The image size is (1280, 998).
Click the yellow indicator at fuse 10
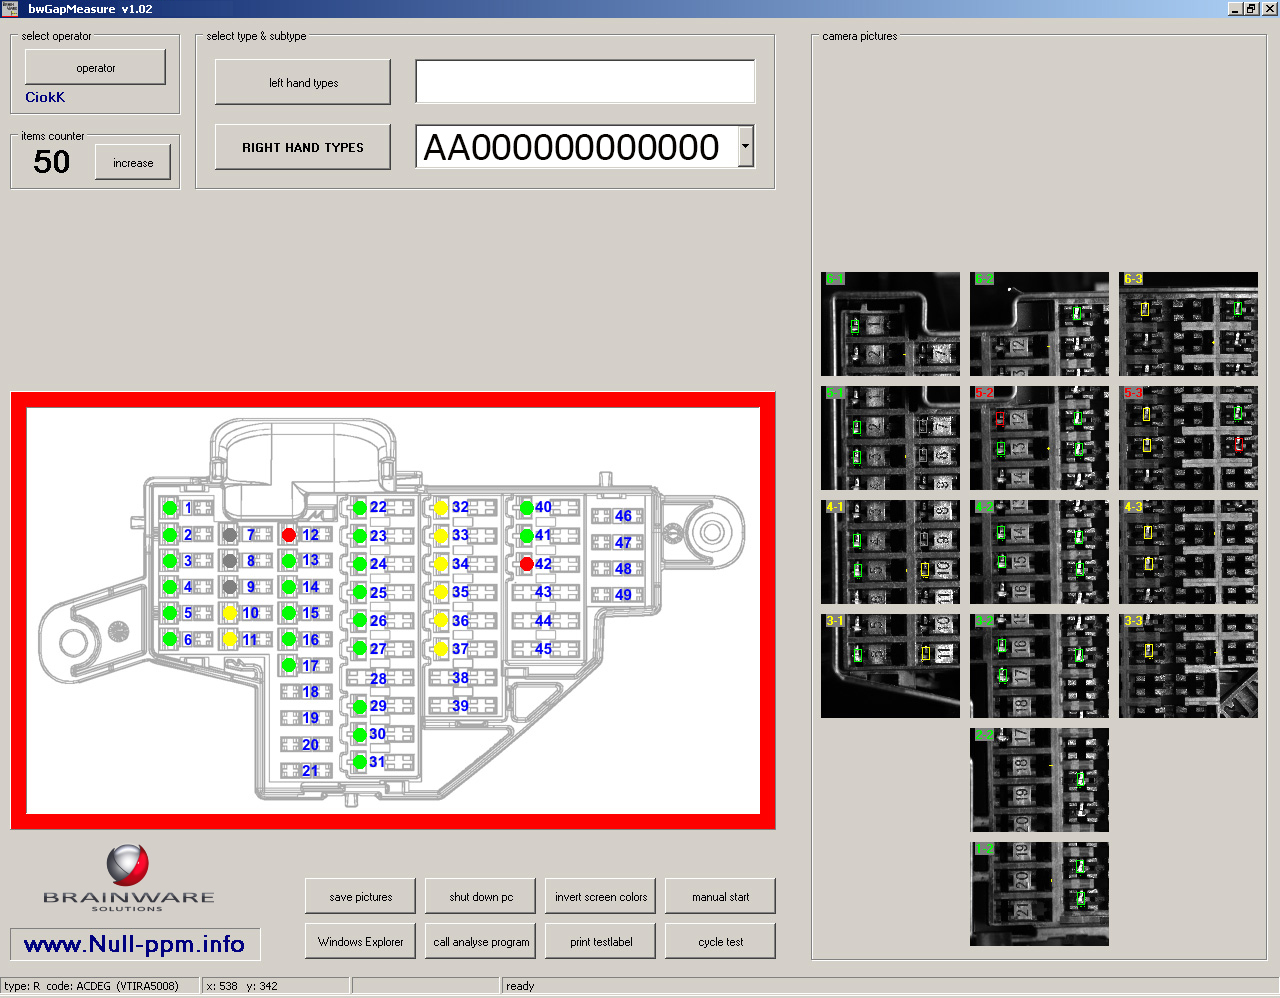[x=230, y=613]
